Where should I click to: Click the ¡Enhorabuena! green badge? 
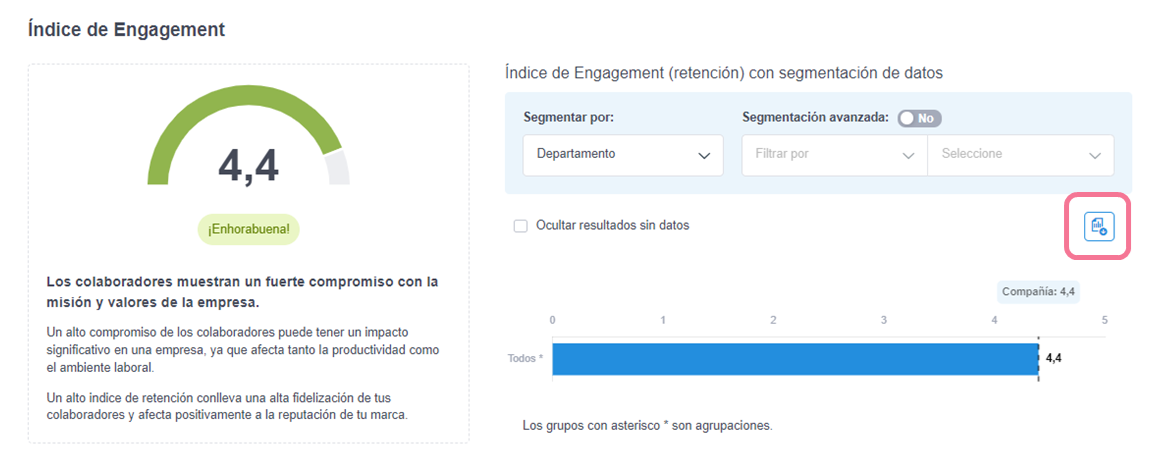click(x=248, y=229)
